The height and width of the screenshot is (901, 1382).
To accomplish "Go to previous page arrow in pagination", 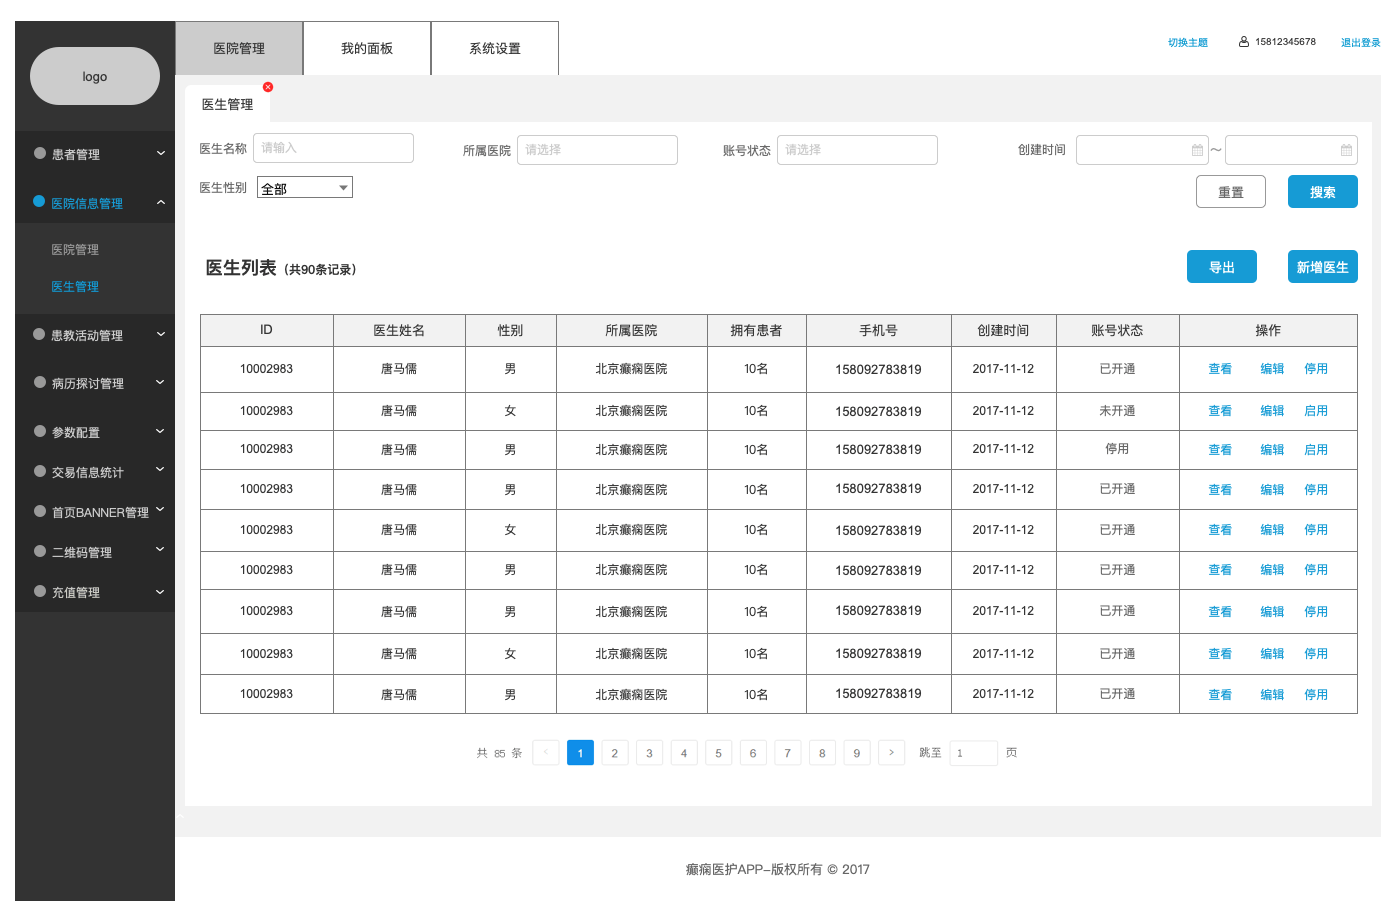I will (x=546, y=753).
